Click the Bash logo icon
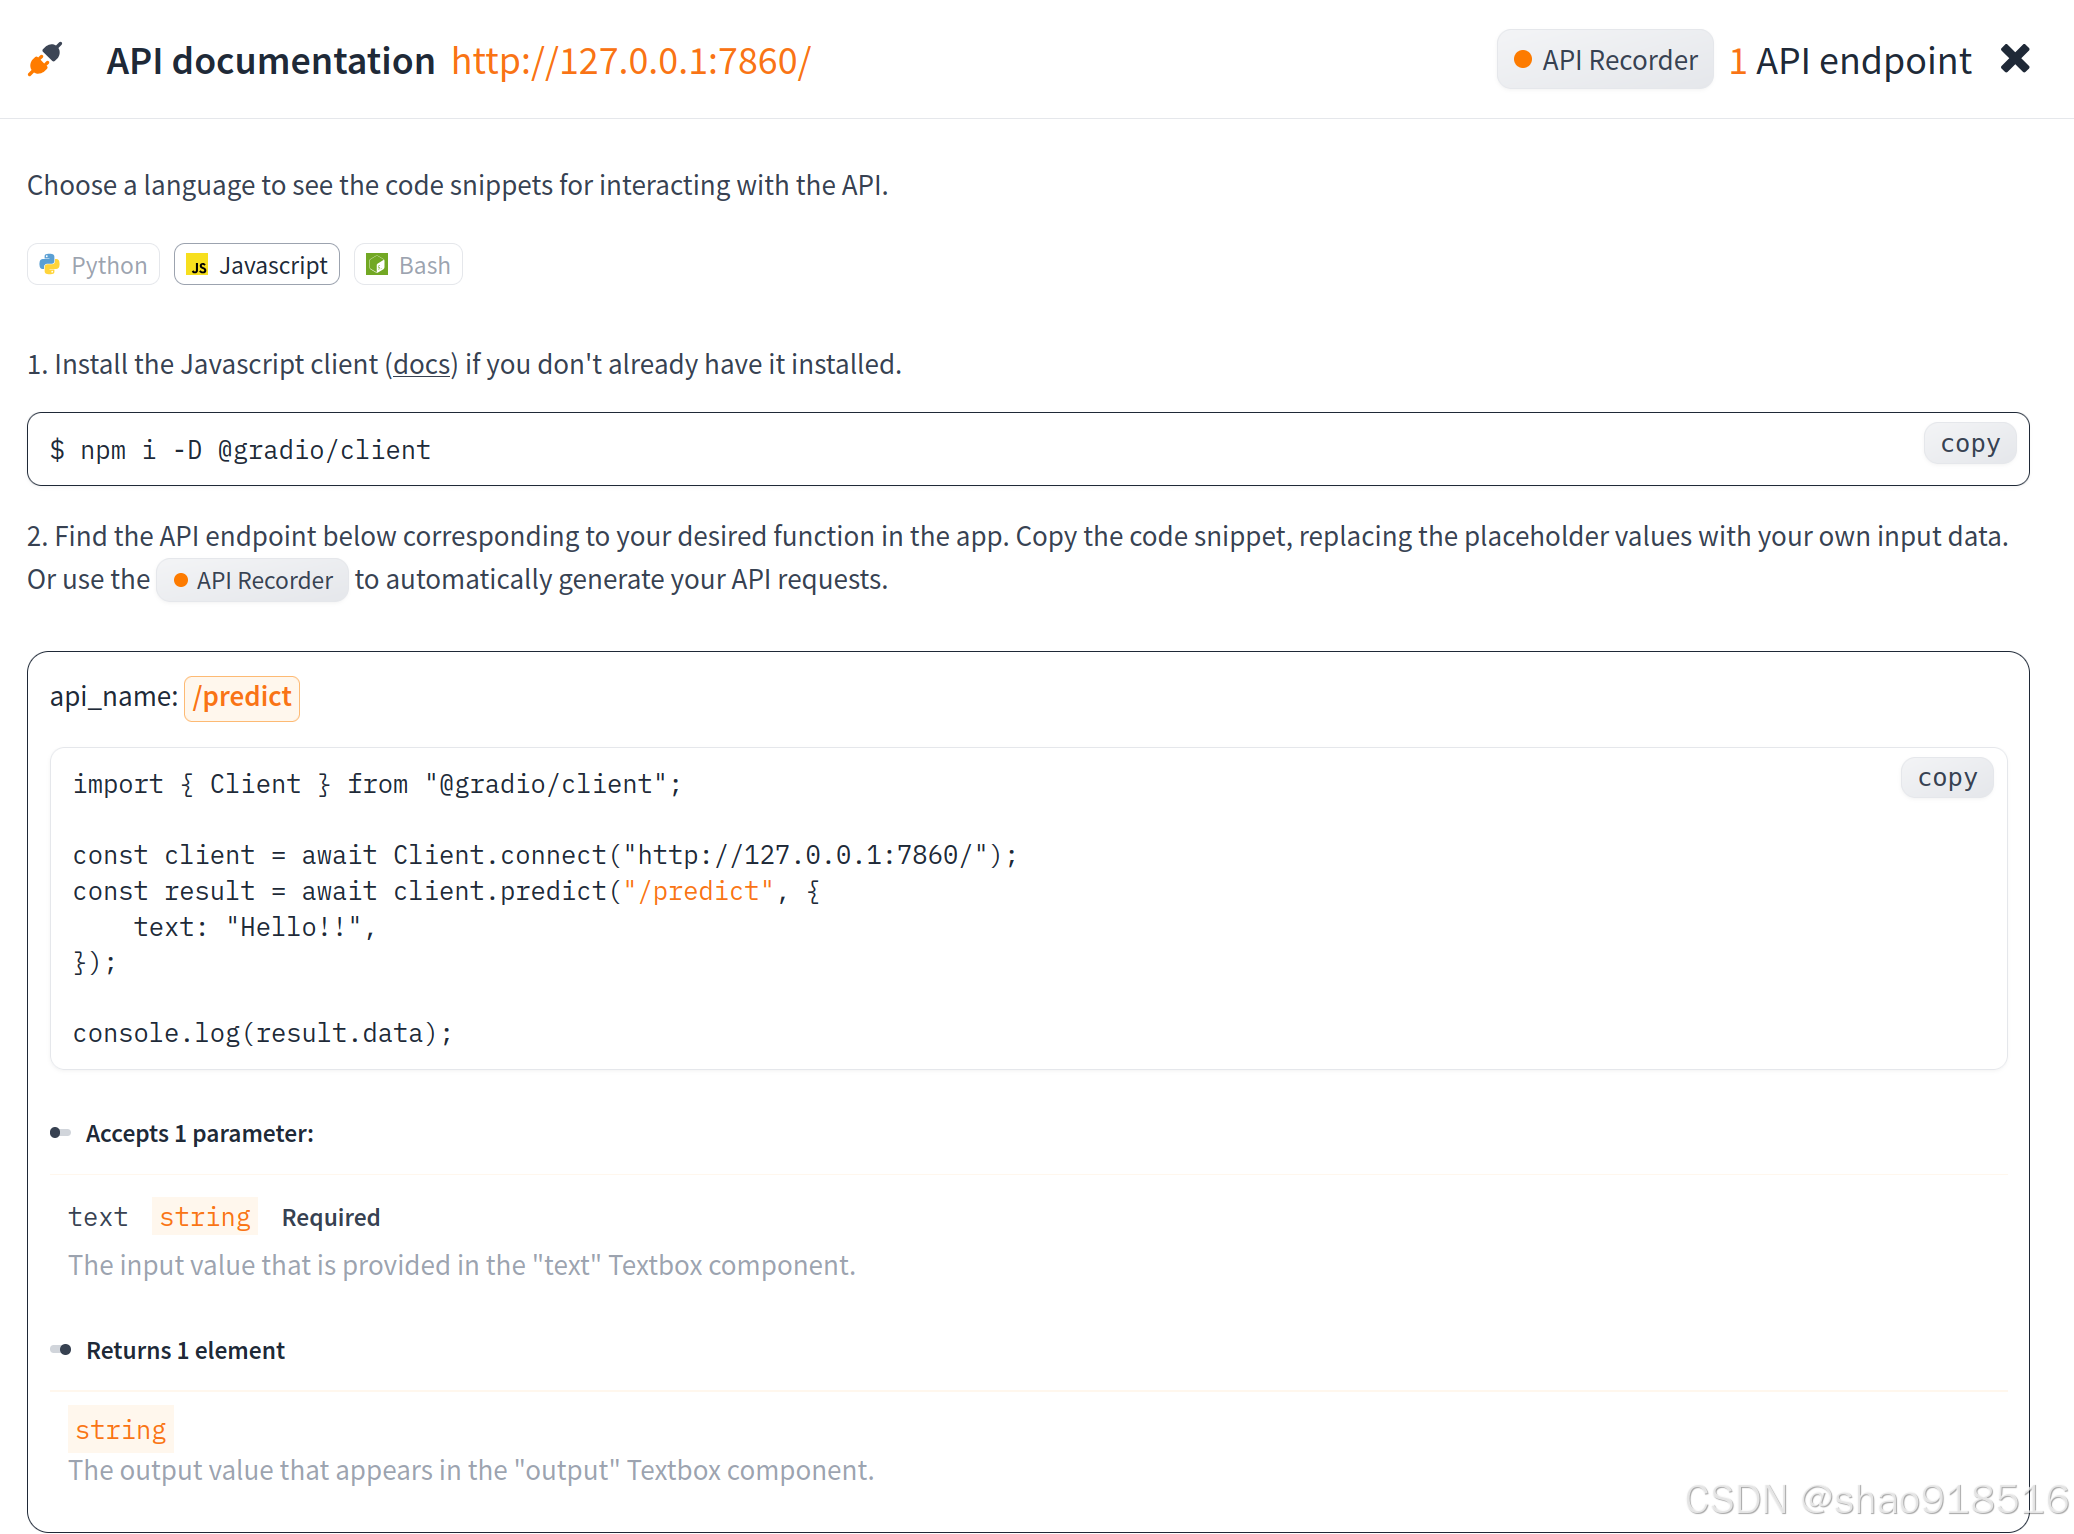Image resolution: width=2074 pixels, height=1534 pixels. 377,264
